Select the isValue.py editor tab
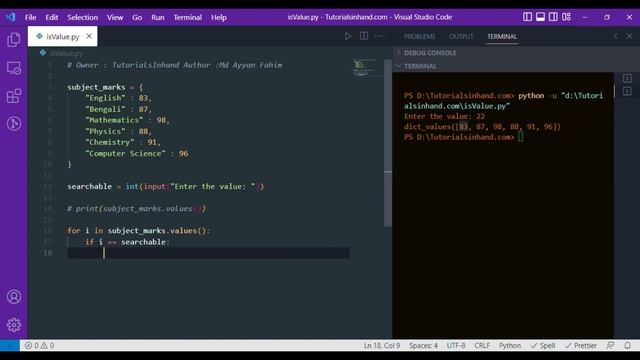 coord(62,36)
